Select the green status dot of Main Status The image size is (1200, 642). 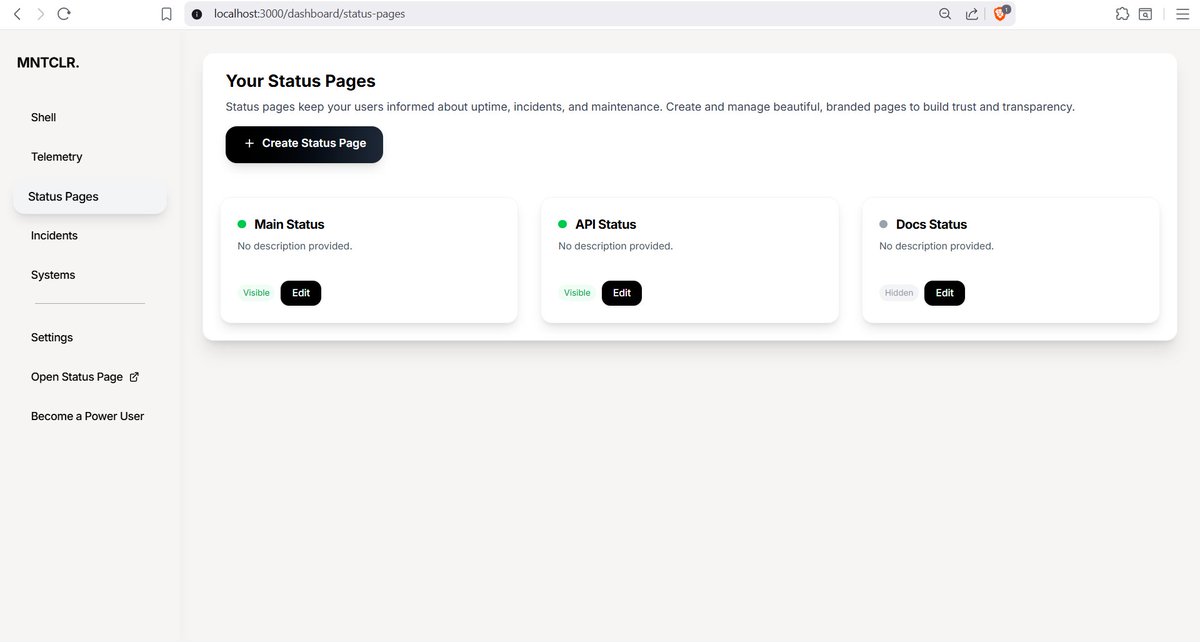tap(242, 224)
